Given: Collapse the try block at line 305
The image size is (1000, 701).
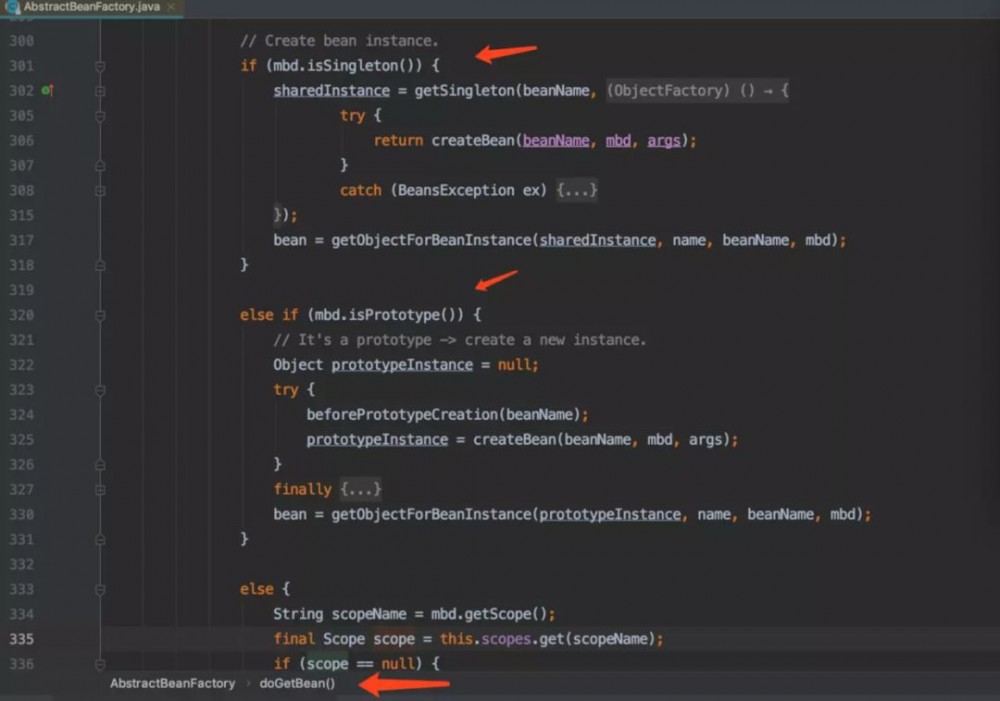Looking at the screenshot, I should 100,116.
